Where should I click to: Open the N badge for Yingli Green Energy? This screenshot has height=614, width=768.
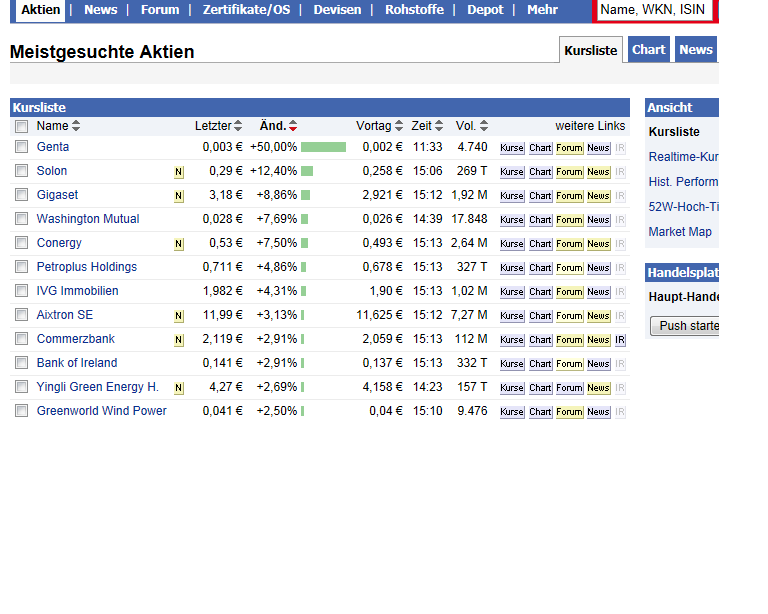coord(179,388)
